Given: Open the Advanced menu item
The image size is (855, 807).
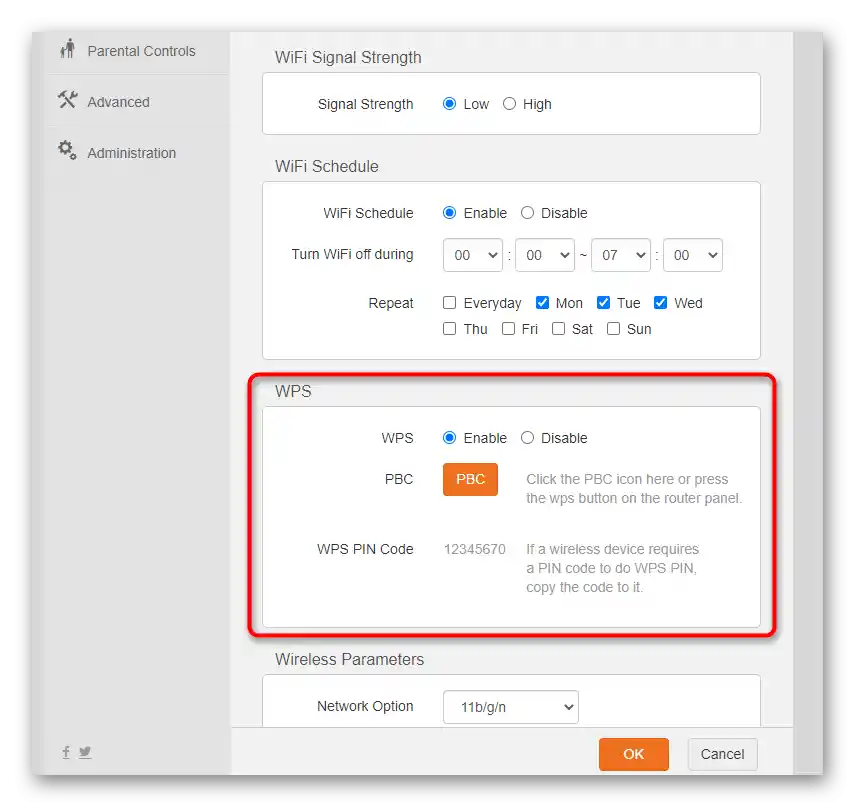Looking at the screenshot, I should point(118,102).
